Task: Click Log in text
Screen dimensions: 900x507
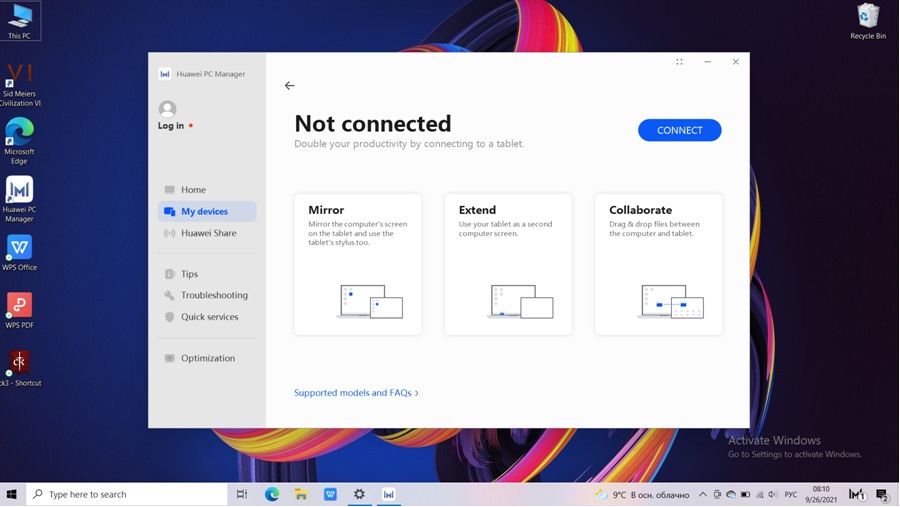Action: [171, 126]
